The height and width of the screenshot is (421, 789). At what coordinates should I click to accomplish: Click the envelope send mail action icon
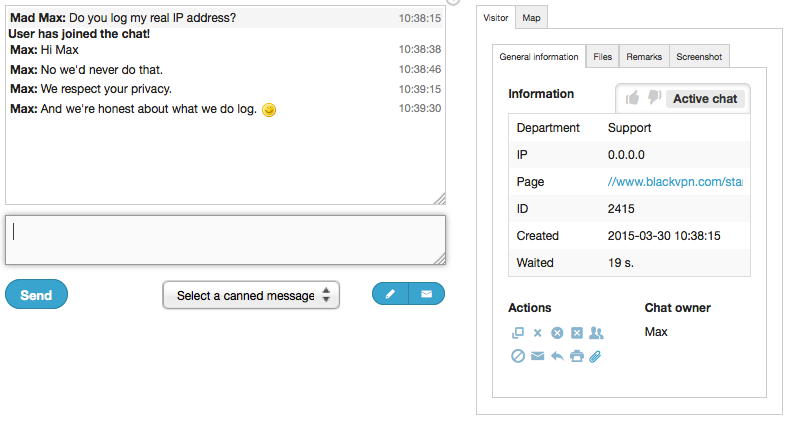538,356
